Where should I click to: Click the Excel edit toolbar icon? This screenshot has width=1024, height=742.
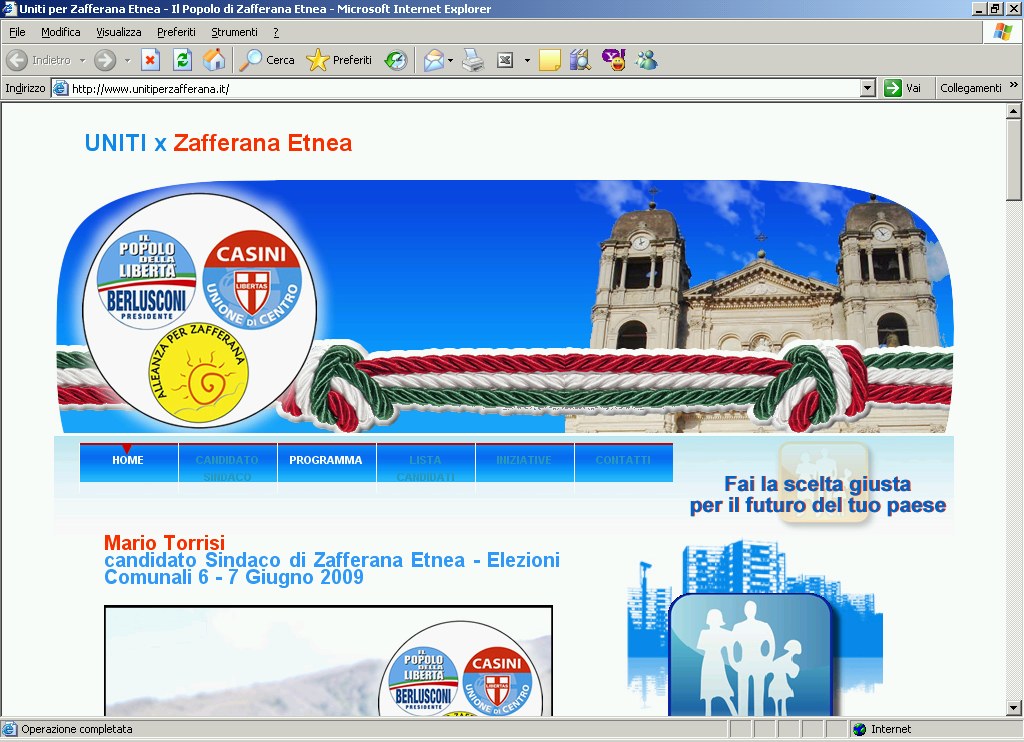tap(505, 60)
